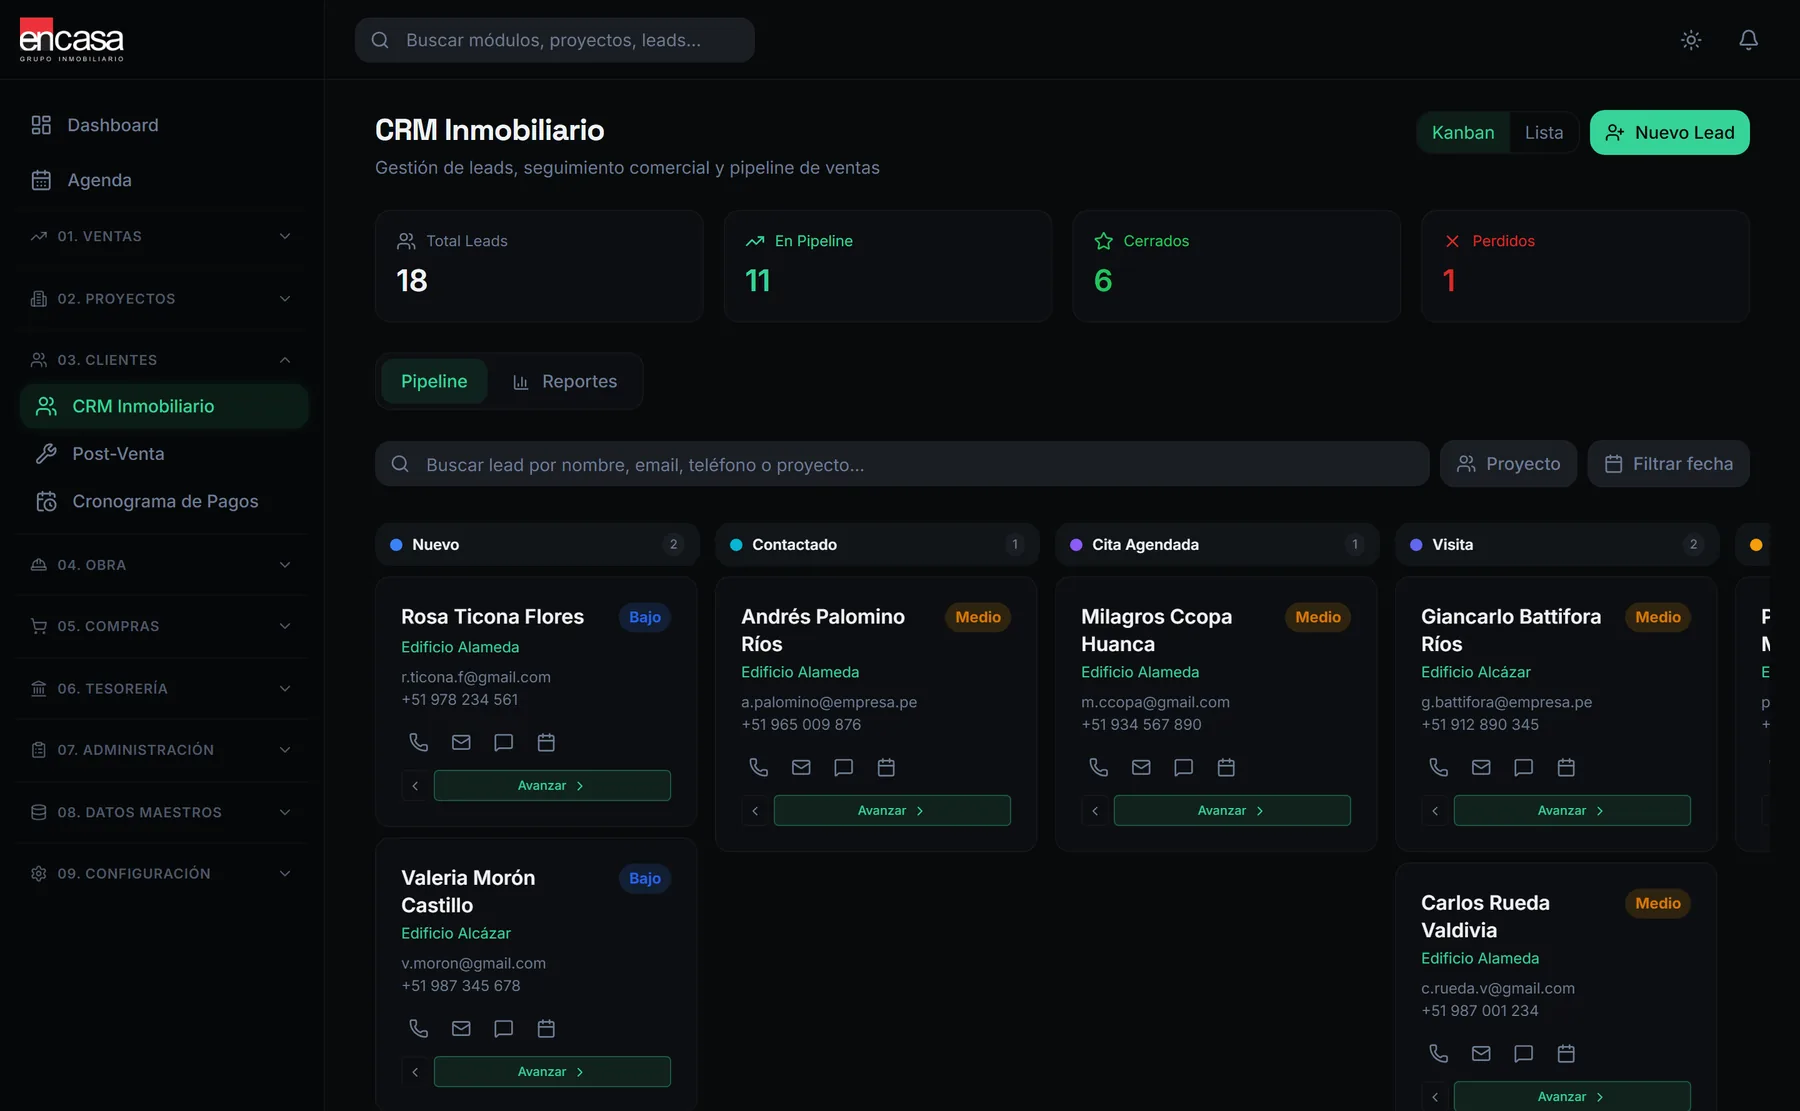
Task: Avanzar Valeria Morón Castillo lead
Action: pyautogui.click(x=552, y=1071)
